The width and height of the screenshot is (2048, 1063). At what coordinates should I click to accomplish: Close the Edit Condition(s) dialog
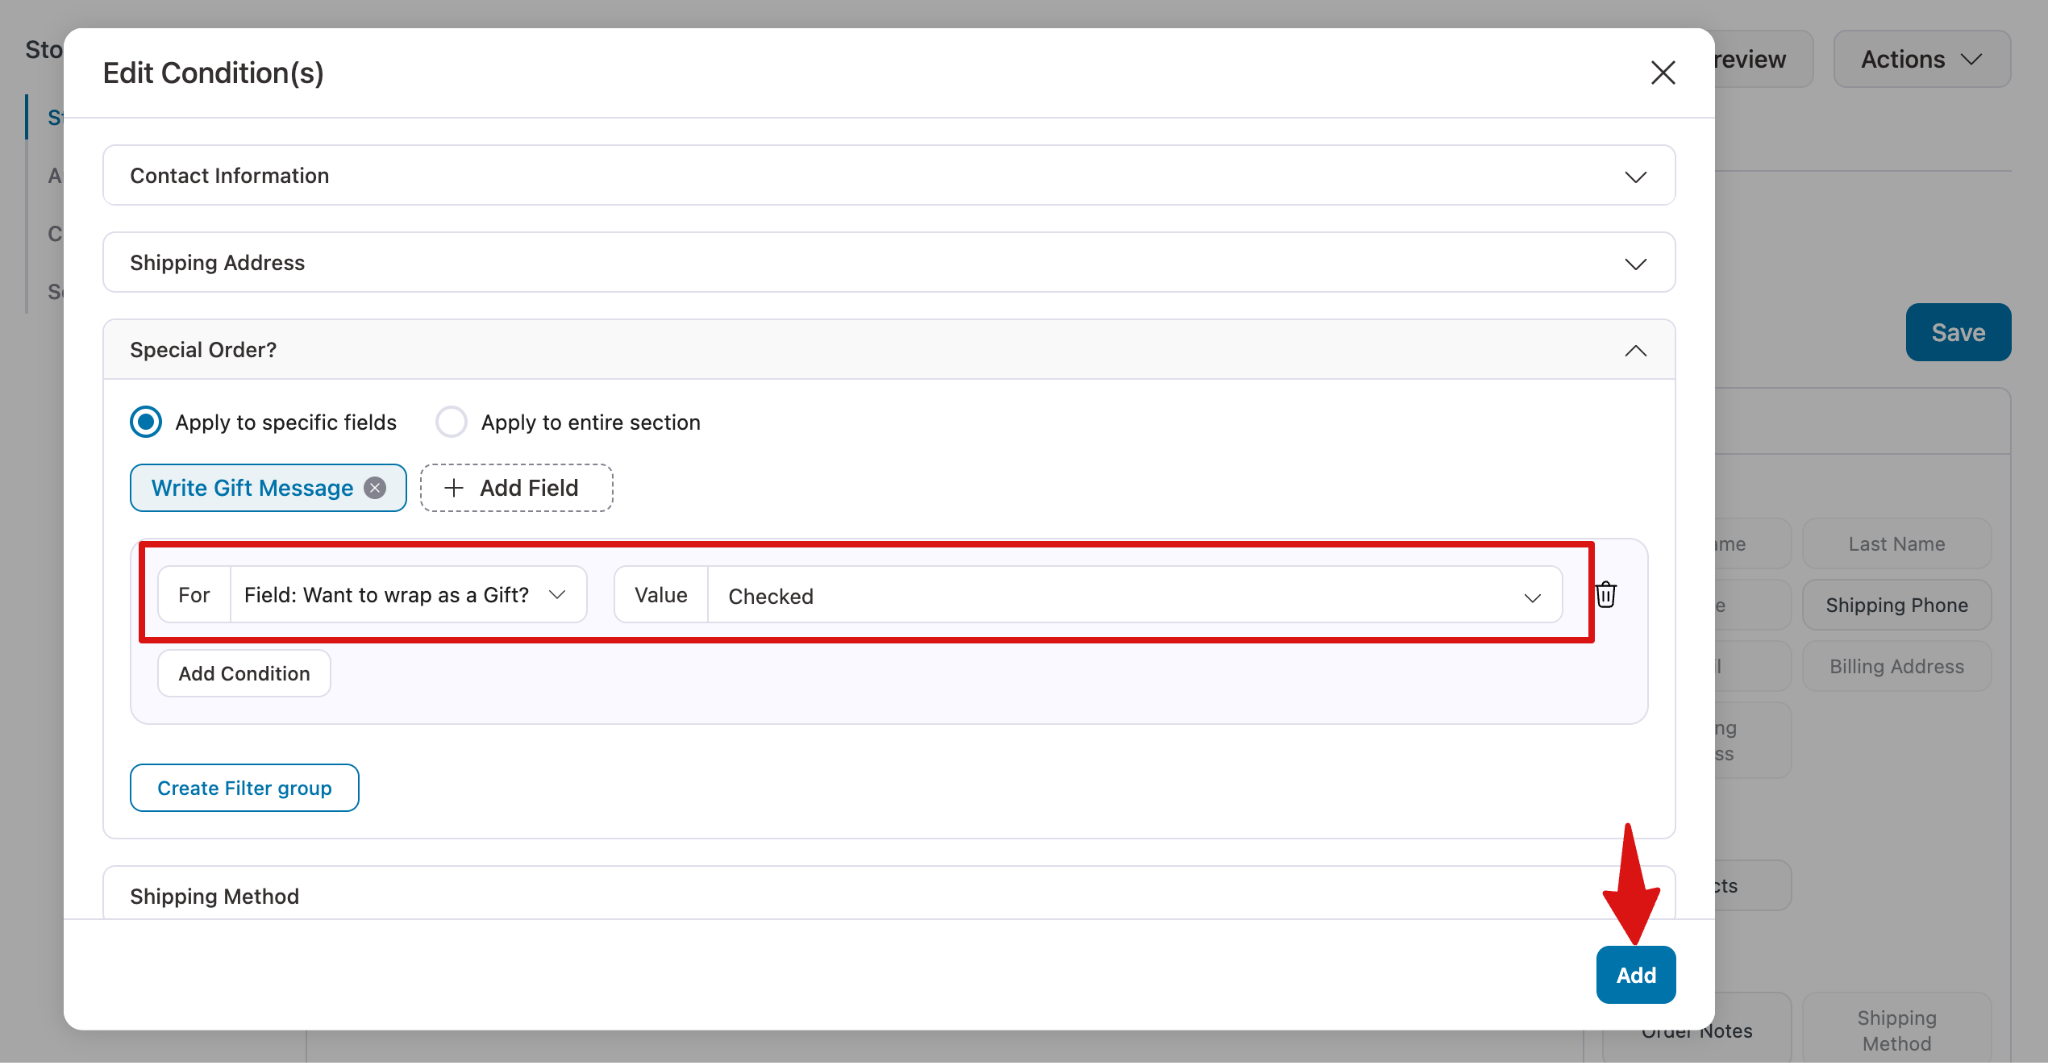[1662, 73]
